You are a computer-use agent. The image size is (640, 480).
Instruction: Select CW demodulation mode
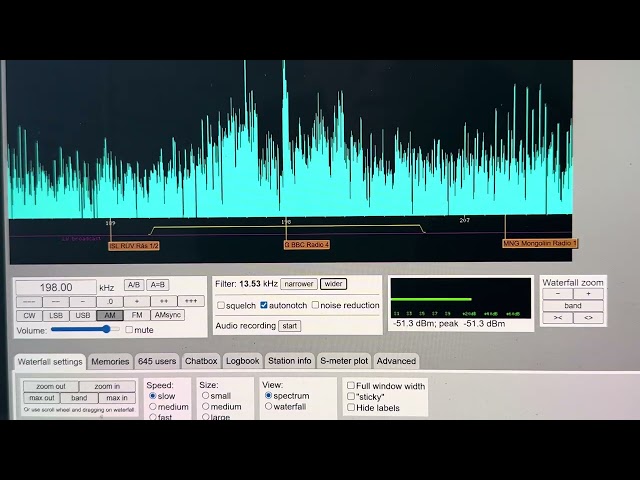click(29, 316)
